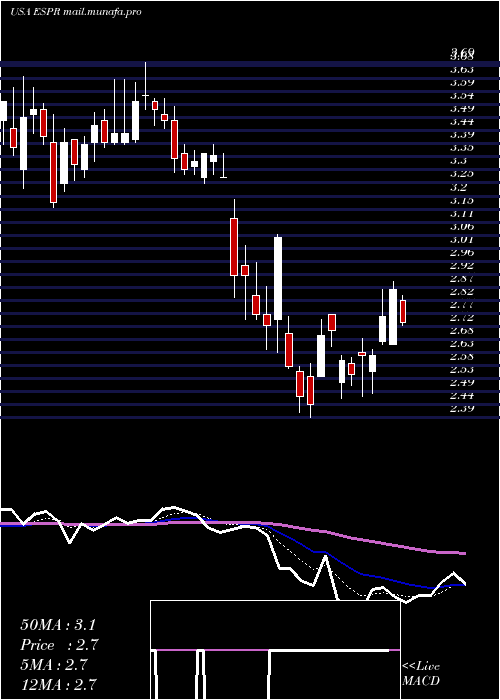Viewport: 500px width, 700px height.
Task: Click the 2.44 price axis label
Action: coord(462,395)
